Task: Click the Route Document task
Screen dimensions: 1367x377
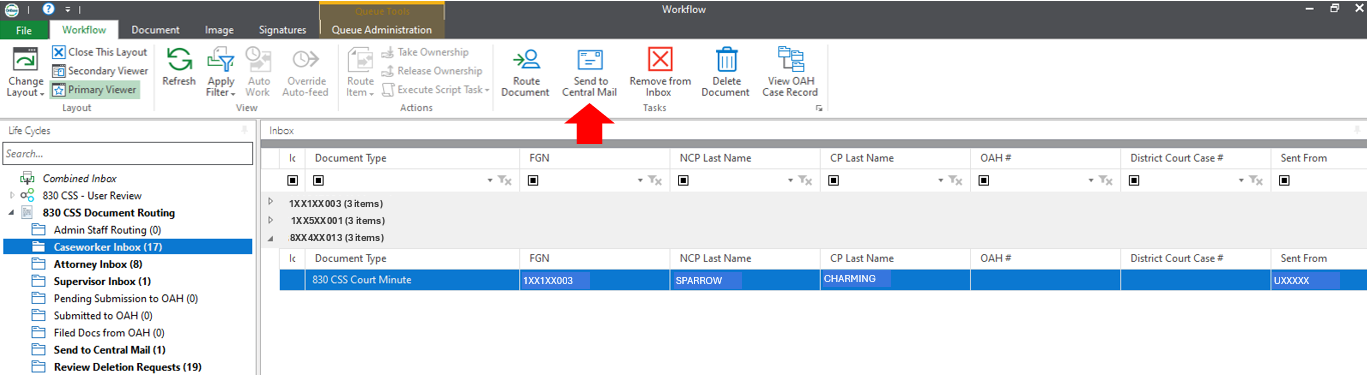Action: point(525,72)
